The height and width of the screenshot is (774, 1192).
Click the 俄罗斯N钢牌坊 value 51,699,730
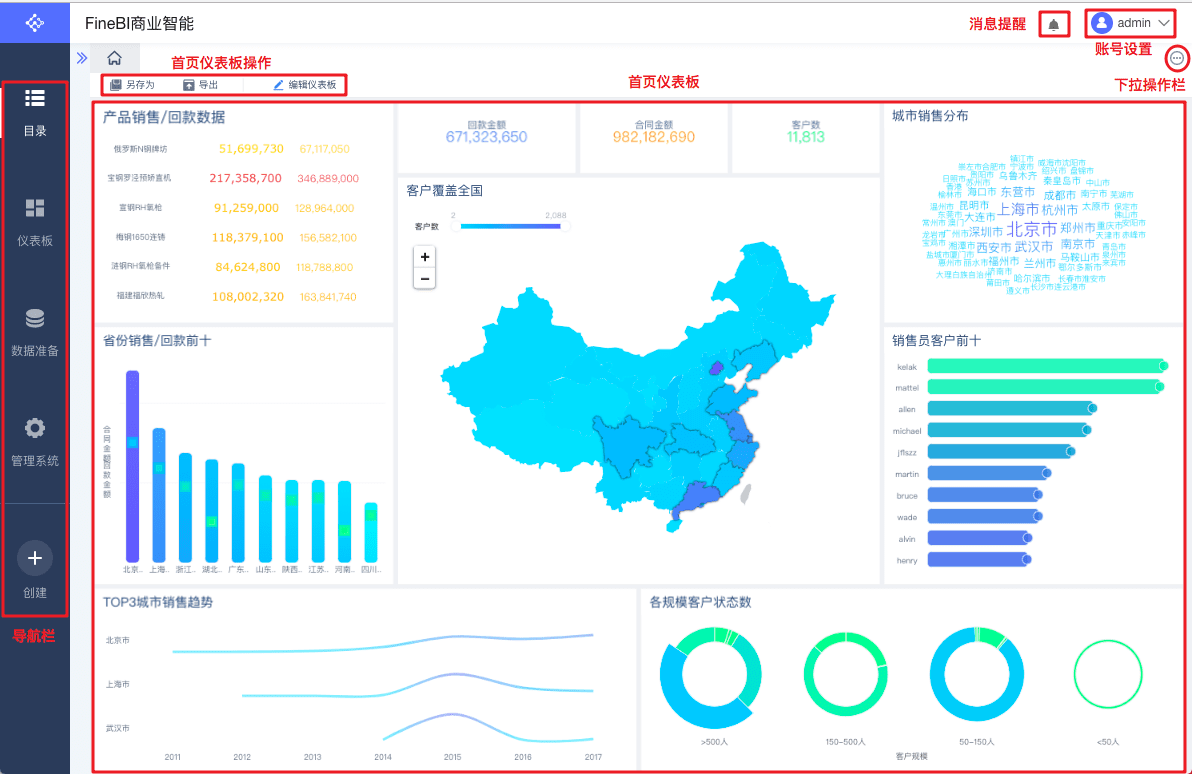[x=251, y=148]
